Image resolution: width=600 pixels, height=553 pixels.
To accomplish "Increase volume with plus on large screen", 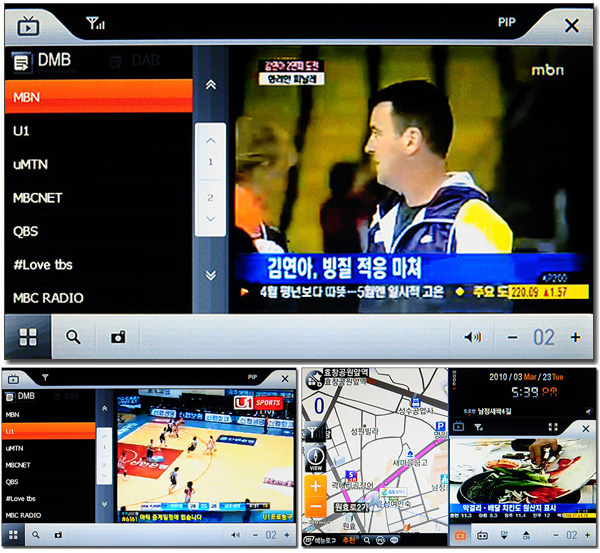I will point(576,337).
